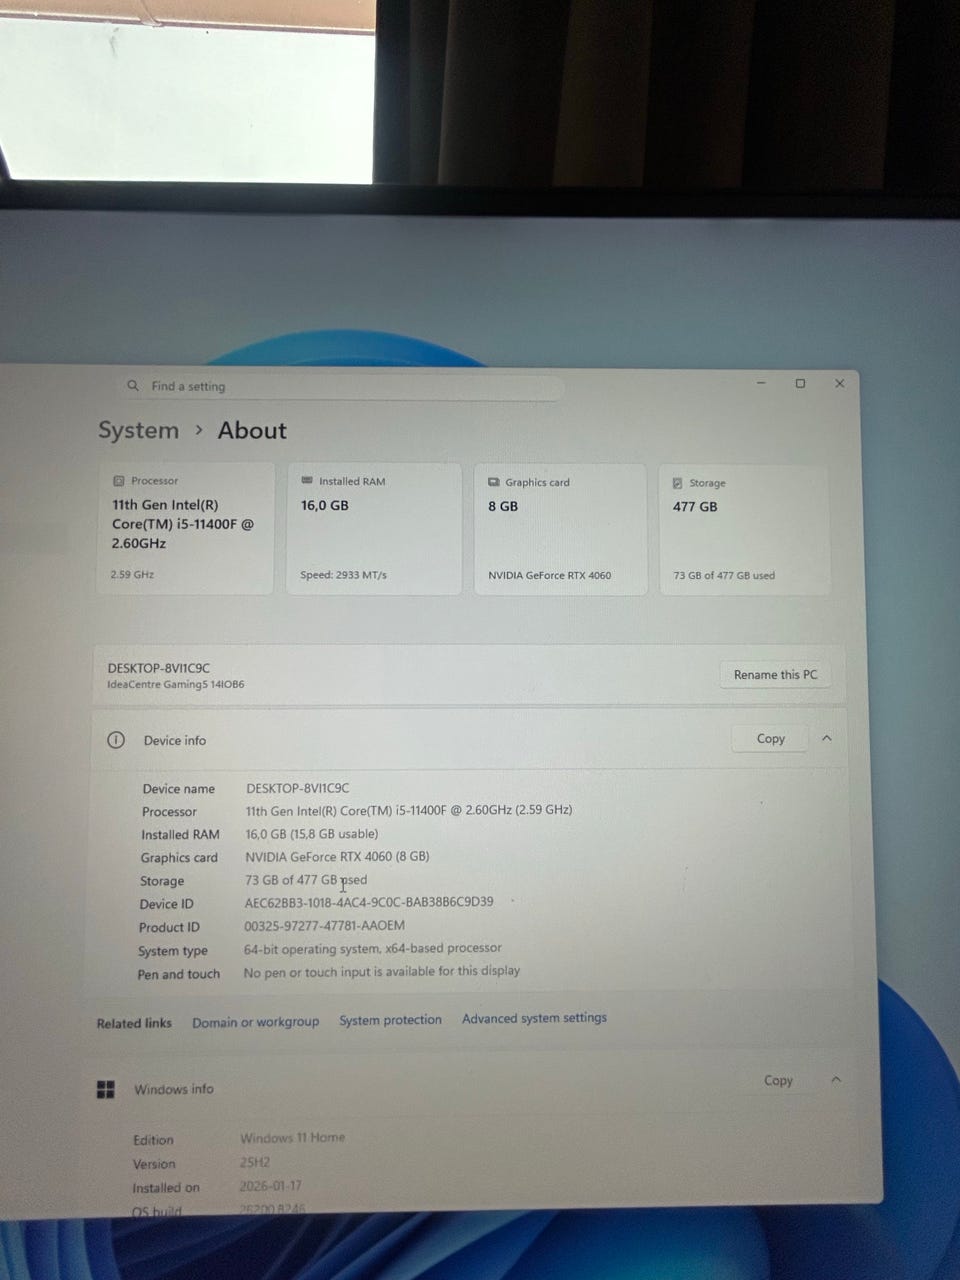The image size is (960, 1280).
Task: Open the Storage summary card
Action: (745, 530)
